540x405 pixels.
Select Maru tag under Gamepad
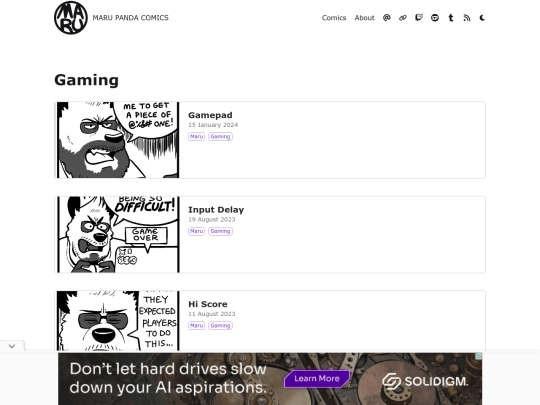196,137
